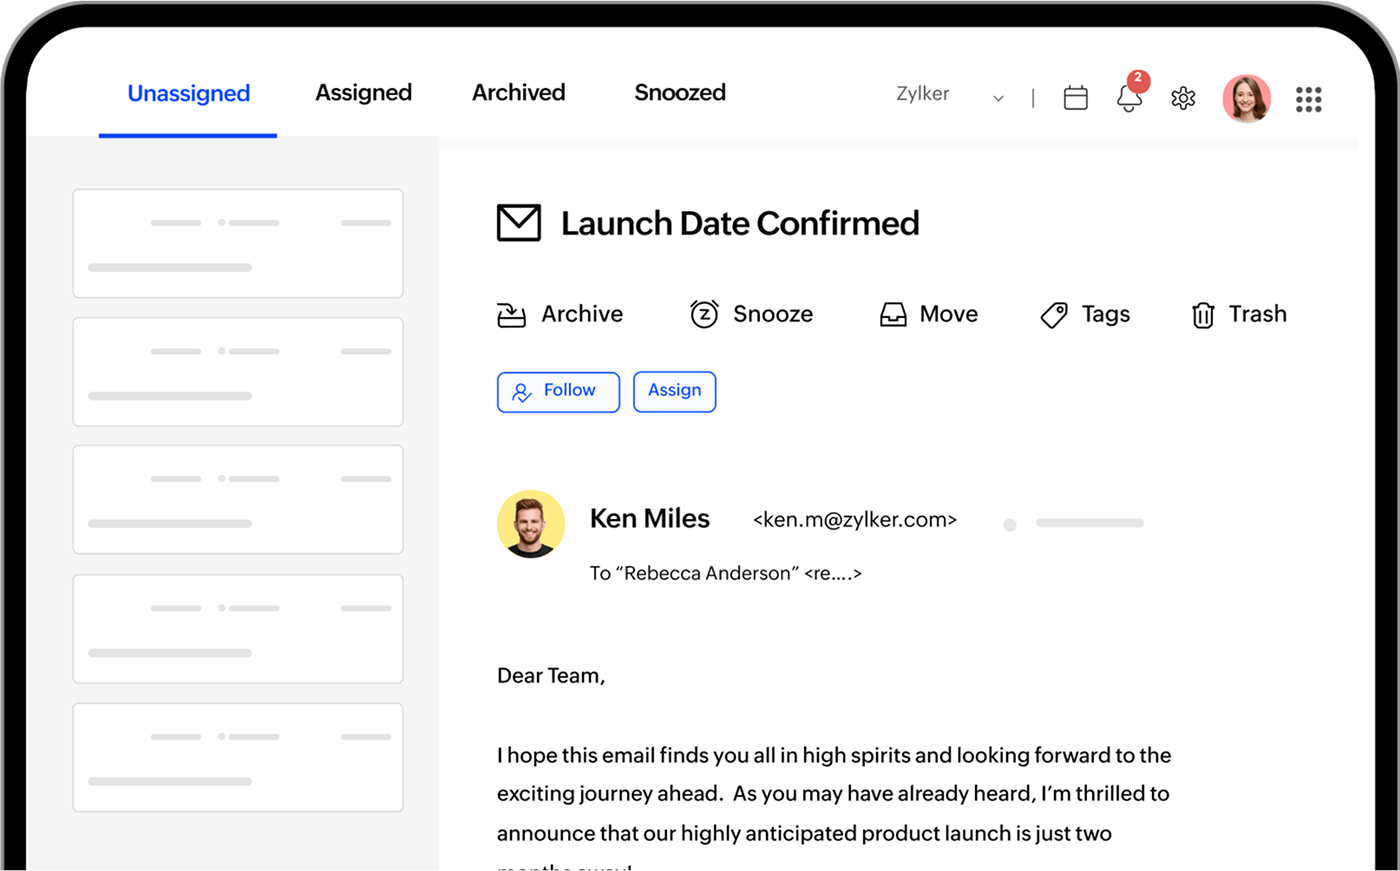Click sender name Ken Miles
Image resolution: width=1400 pixels, height=871 pixels.
[x=650, y=518]
